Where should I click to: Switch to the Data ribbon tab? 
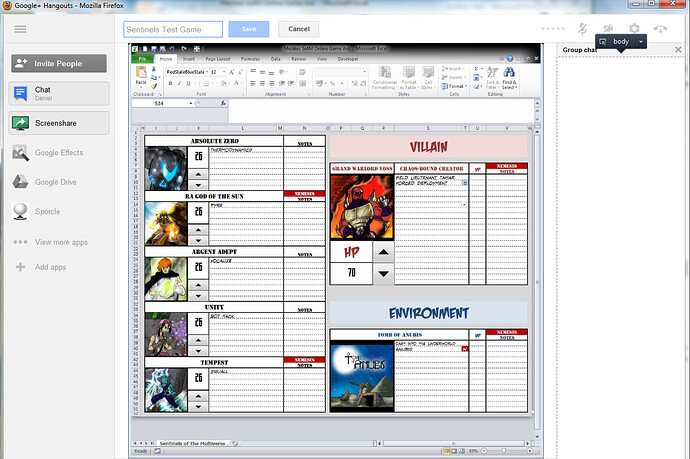click(275, 59)
